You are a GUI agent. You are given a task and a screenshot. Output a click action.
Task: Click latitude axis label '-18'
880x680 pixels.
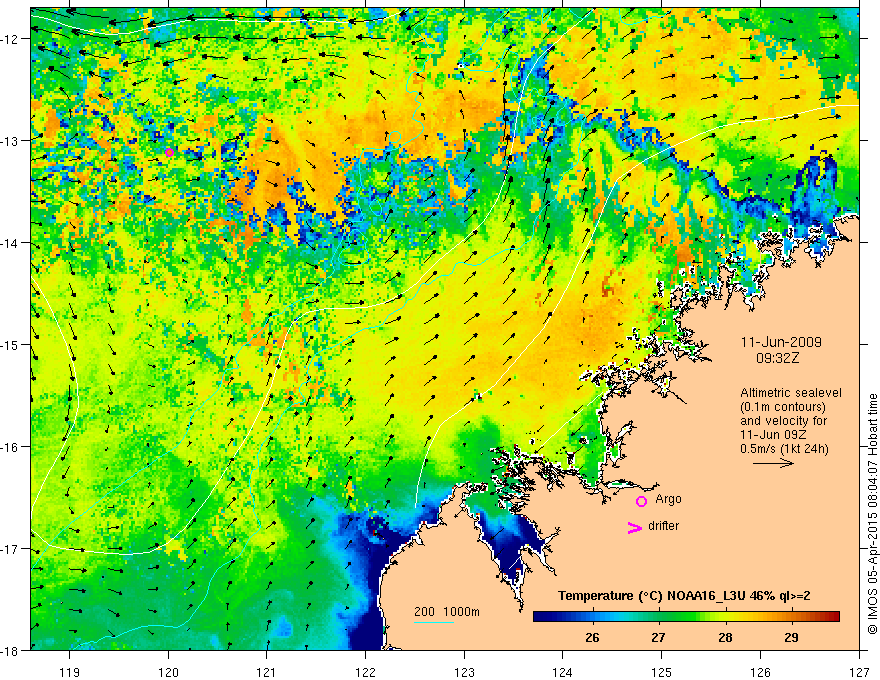(x=11, y=650)
